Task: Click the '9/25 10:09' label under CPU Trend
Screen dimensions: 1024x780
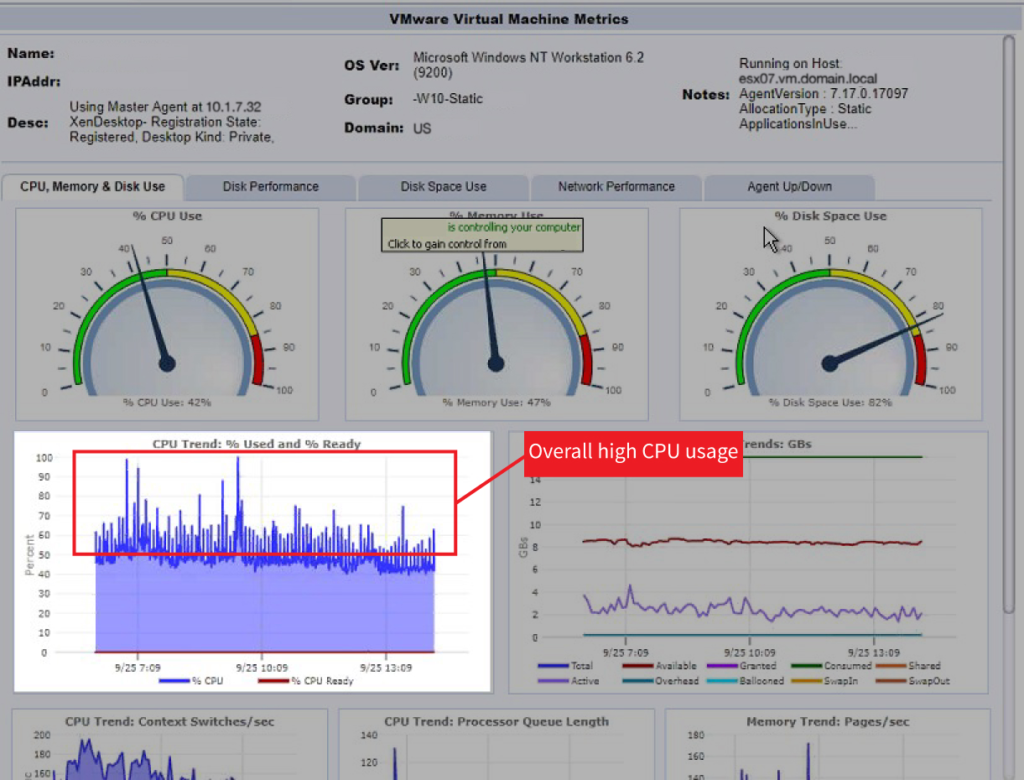Action: (x=261, y=668)
